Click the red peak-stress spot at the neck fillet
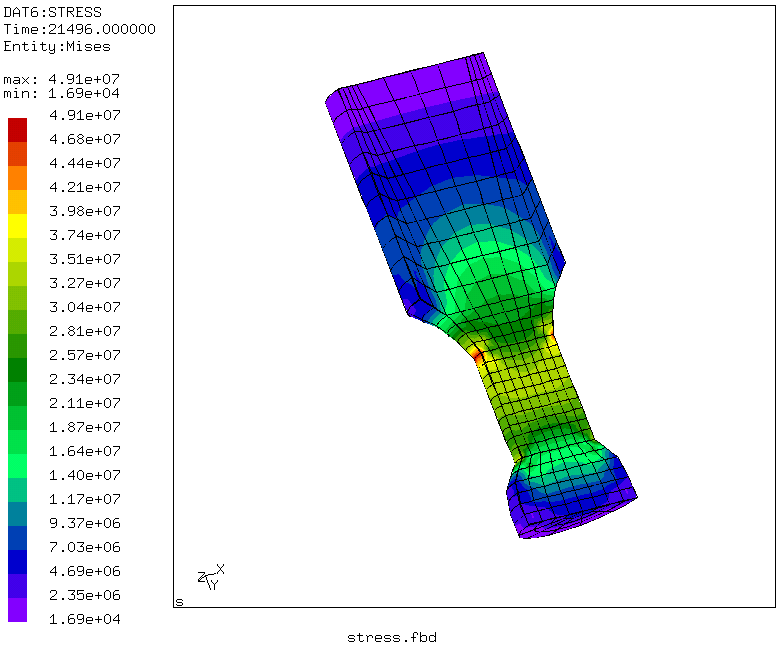 tap(478, 356)
